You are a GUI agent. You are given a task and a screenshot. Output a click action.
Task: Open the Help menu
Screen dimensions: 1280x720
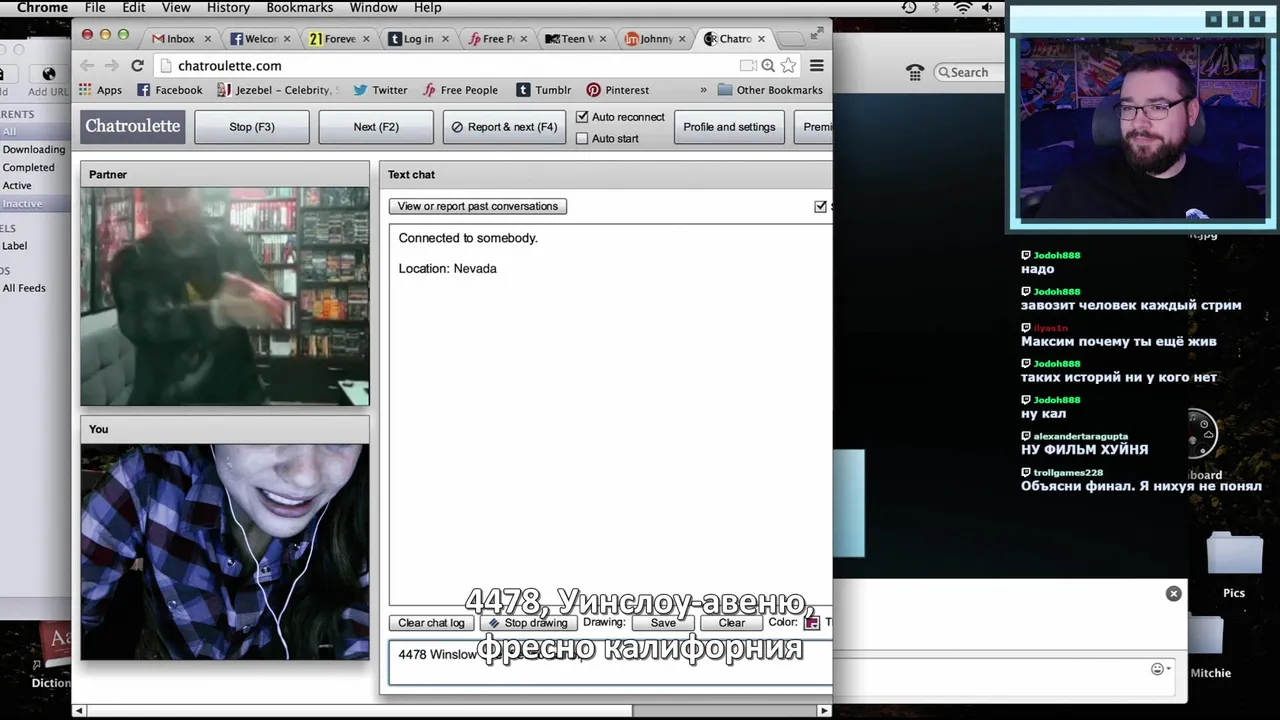tap(427, 8)
